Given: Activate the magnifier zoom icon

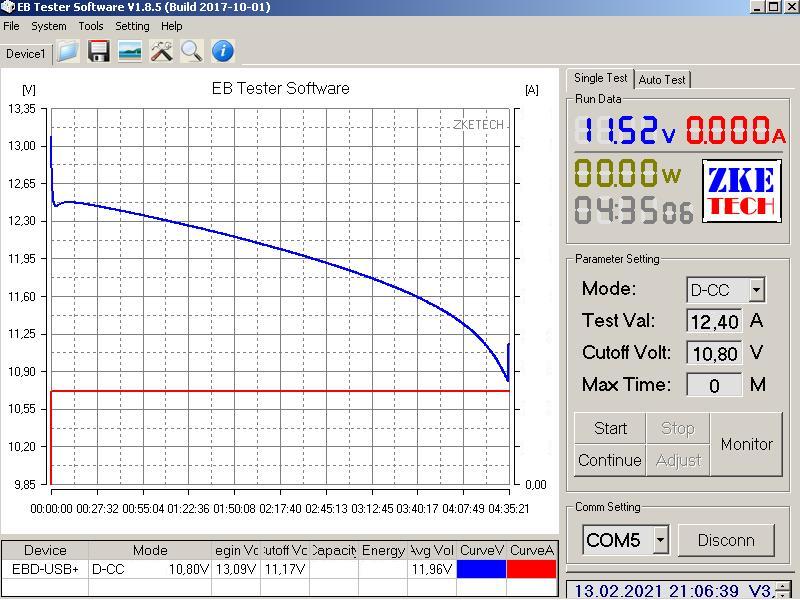Looking at the screenshot, I should (192, 52).
